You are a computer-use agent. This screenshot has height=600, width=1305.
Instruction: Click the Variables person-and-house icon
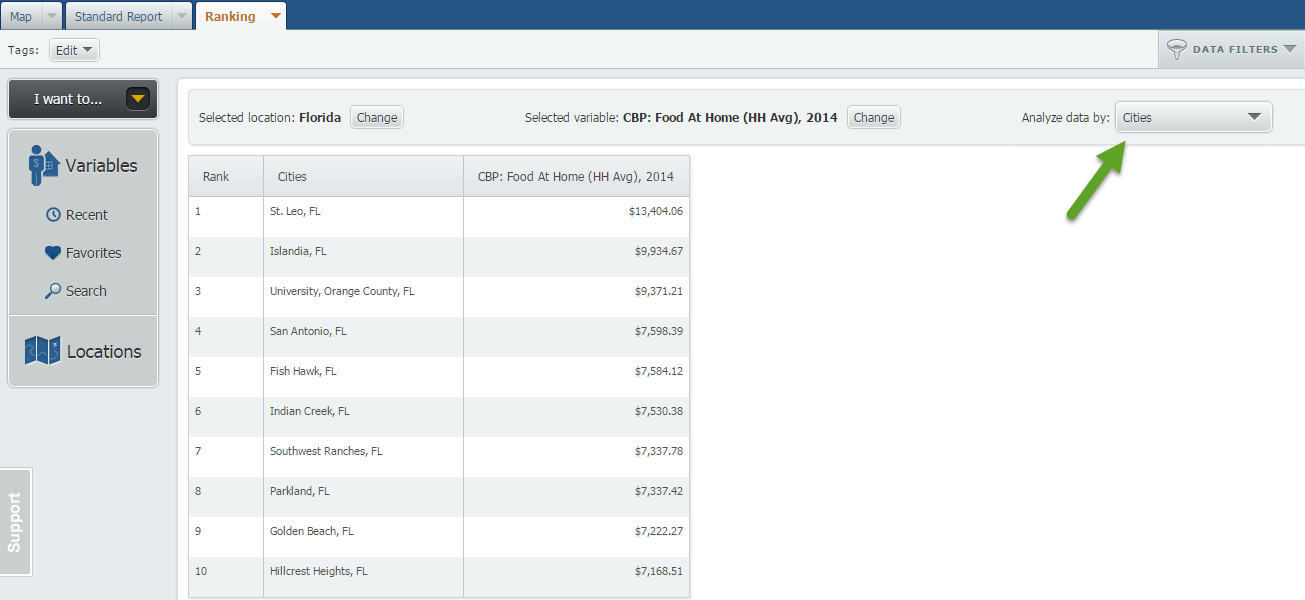point(43,165)
